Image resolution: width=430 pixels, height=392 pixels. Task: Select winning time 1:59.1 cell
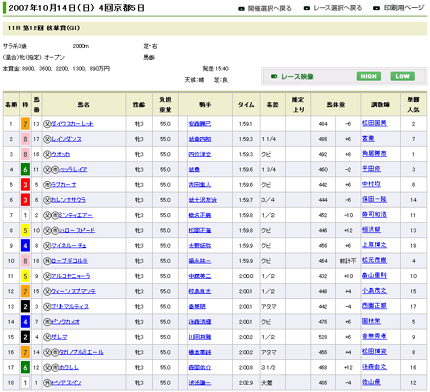point(246,124)
